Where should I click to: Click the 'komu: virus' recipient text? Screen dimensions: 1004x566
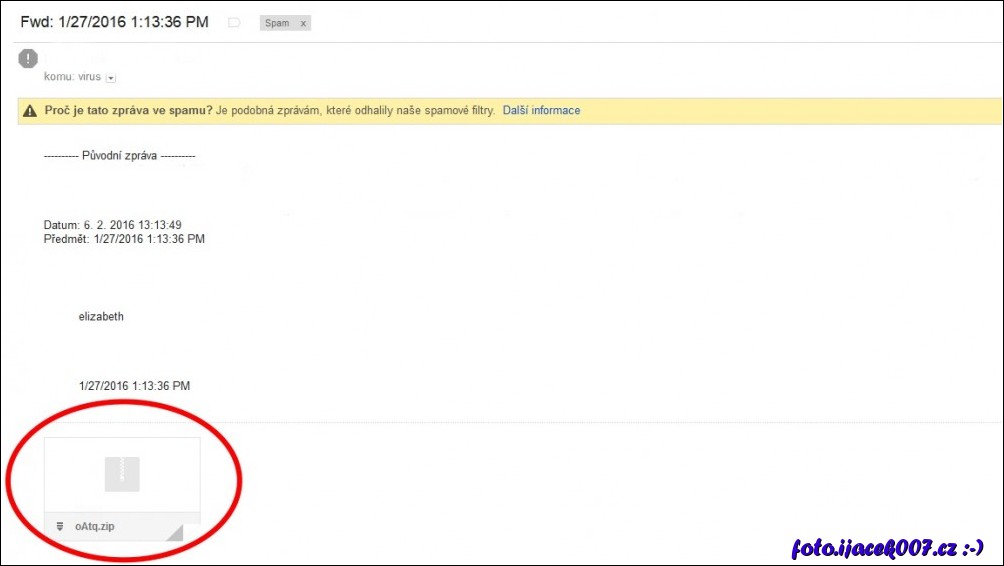pyautogui.click(x=72, y=76)
